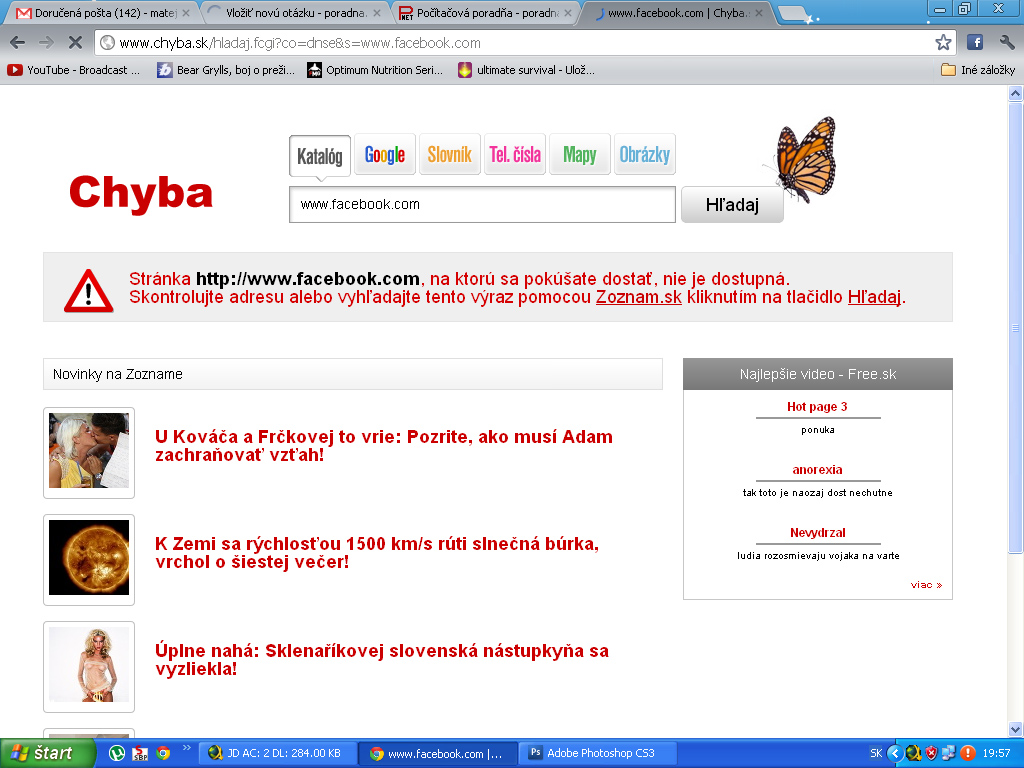The height and width of the screenshot is (768, 1024).
Task: Click the red shield security tray icon
Action: point(931,754)
